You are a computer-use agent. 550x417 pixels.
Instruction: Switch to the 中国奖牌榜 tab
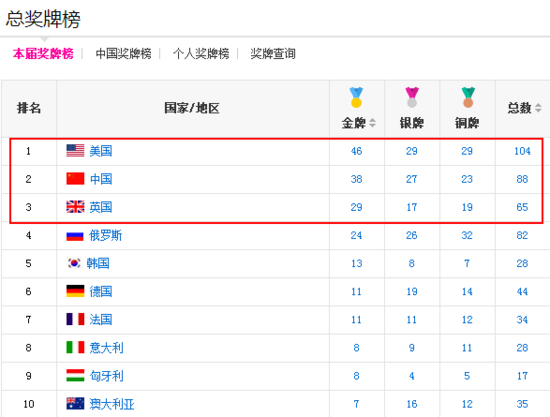pos(123,54)
